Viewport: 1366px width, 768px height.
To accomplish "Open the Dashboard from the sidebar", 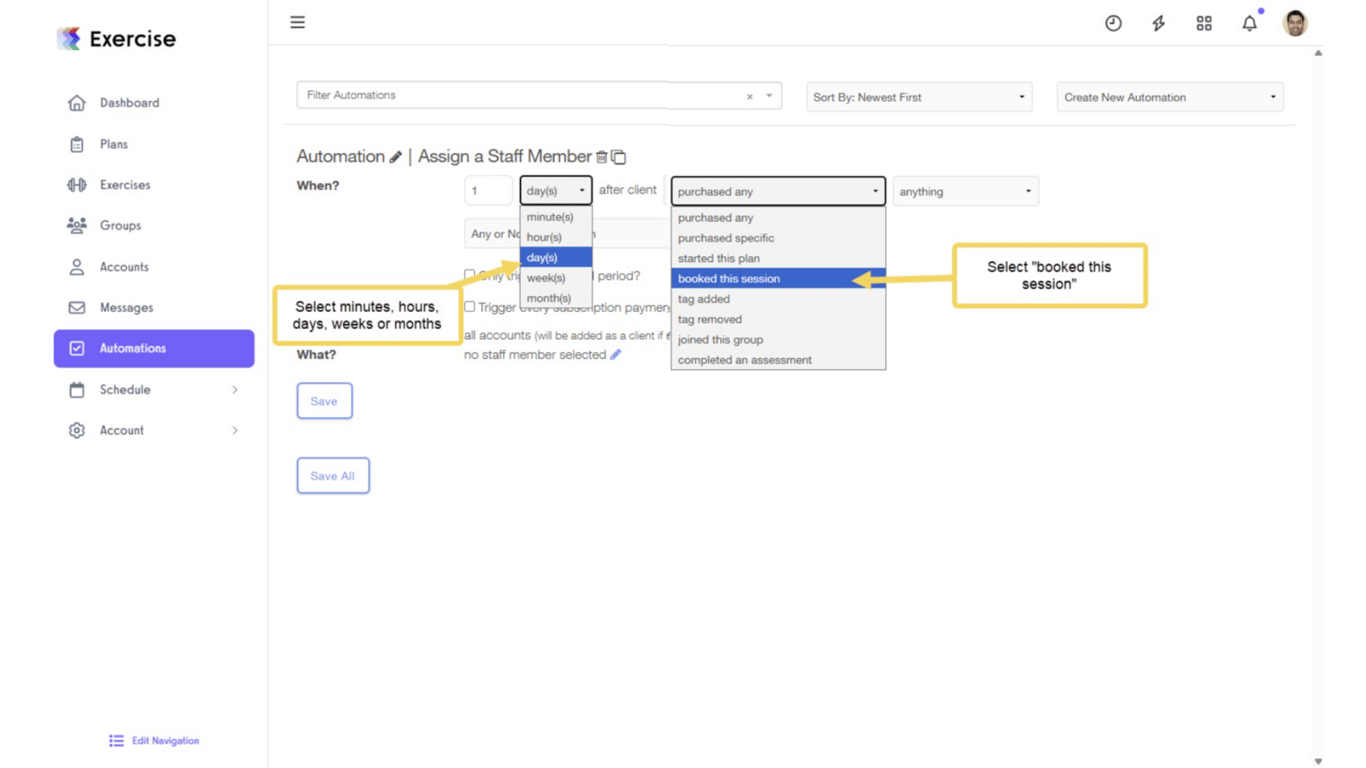I will click(128, 102).
